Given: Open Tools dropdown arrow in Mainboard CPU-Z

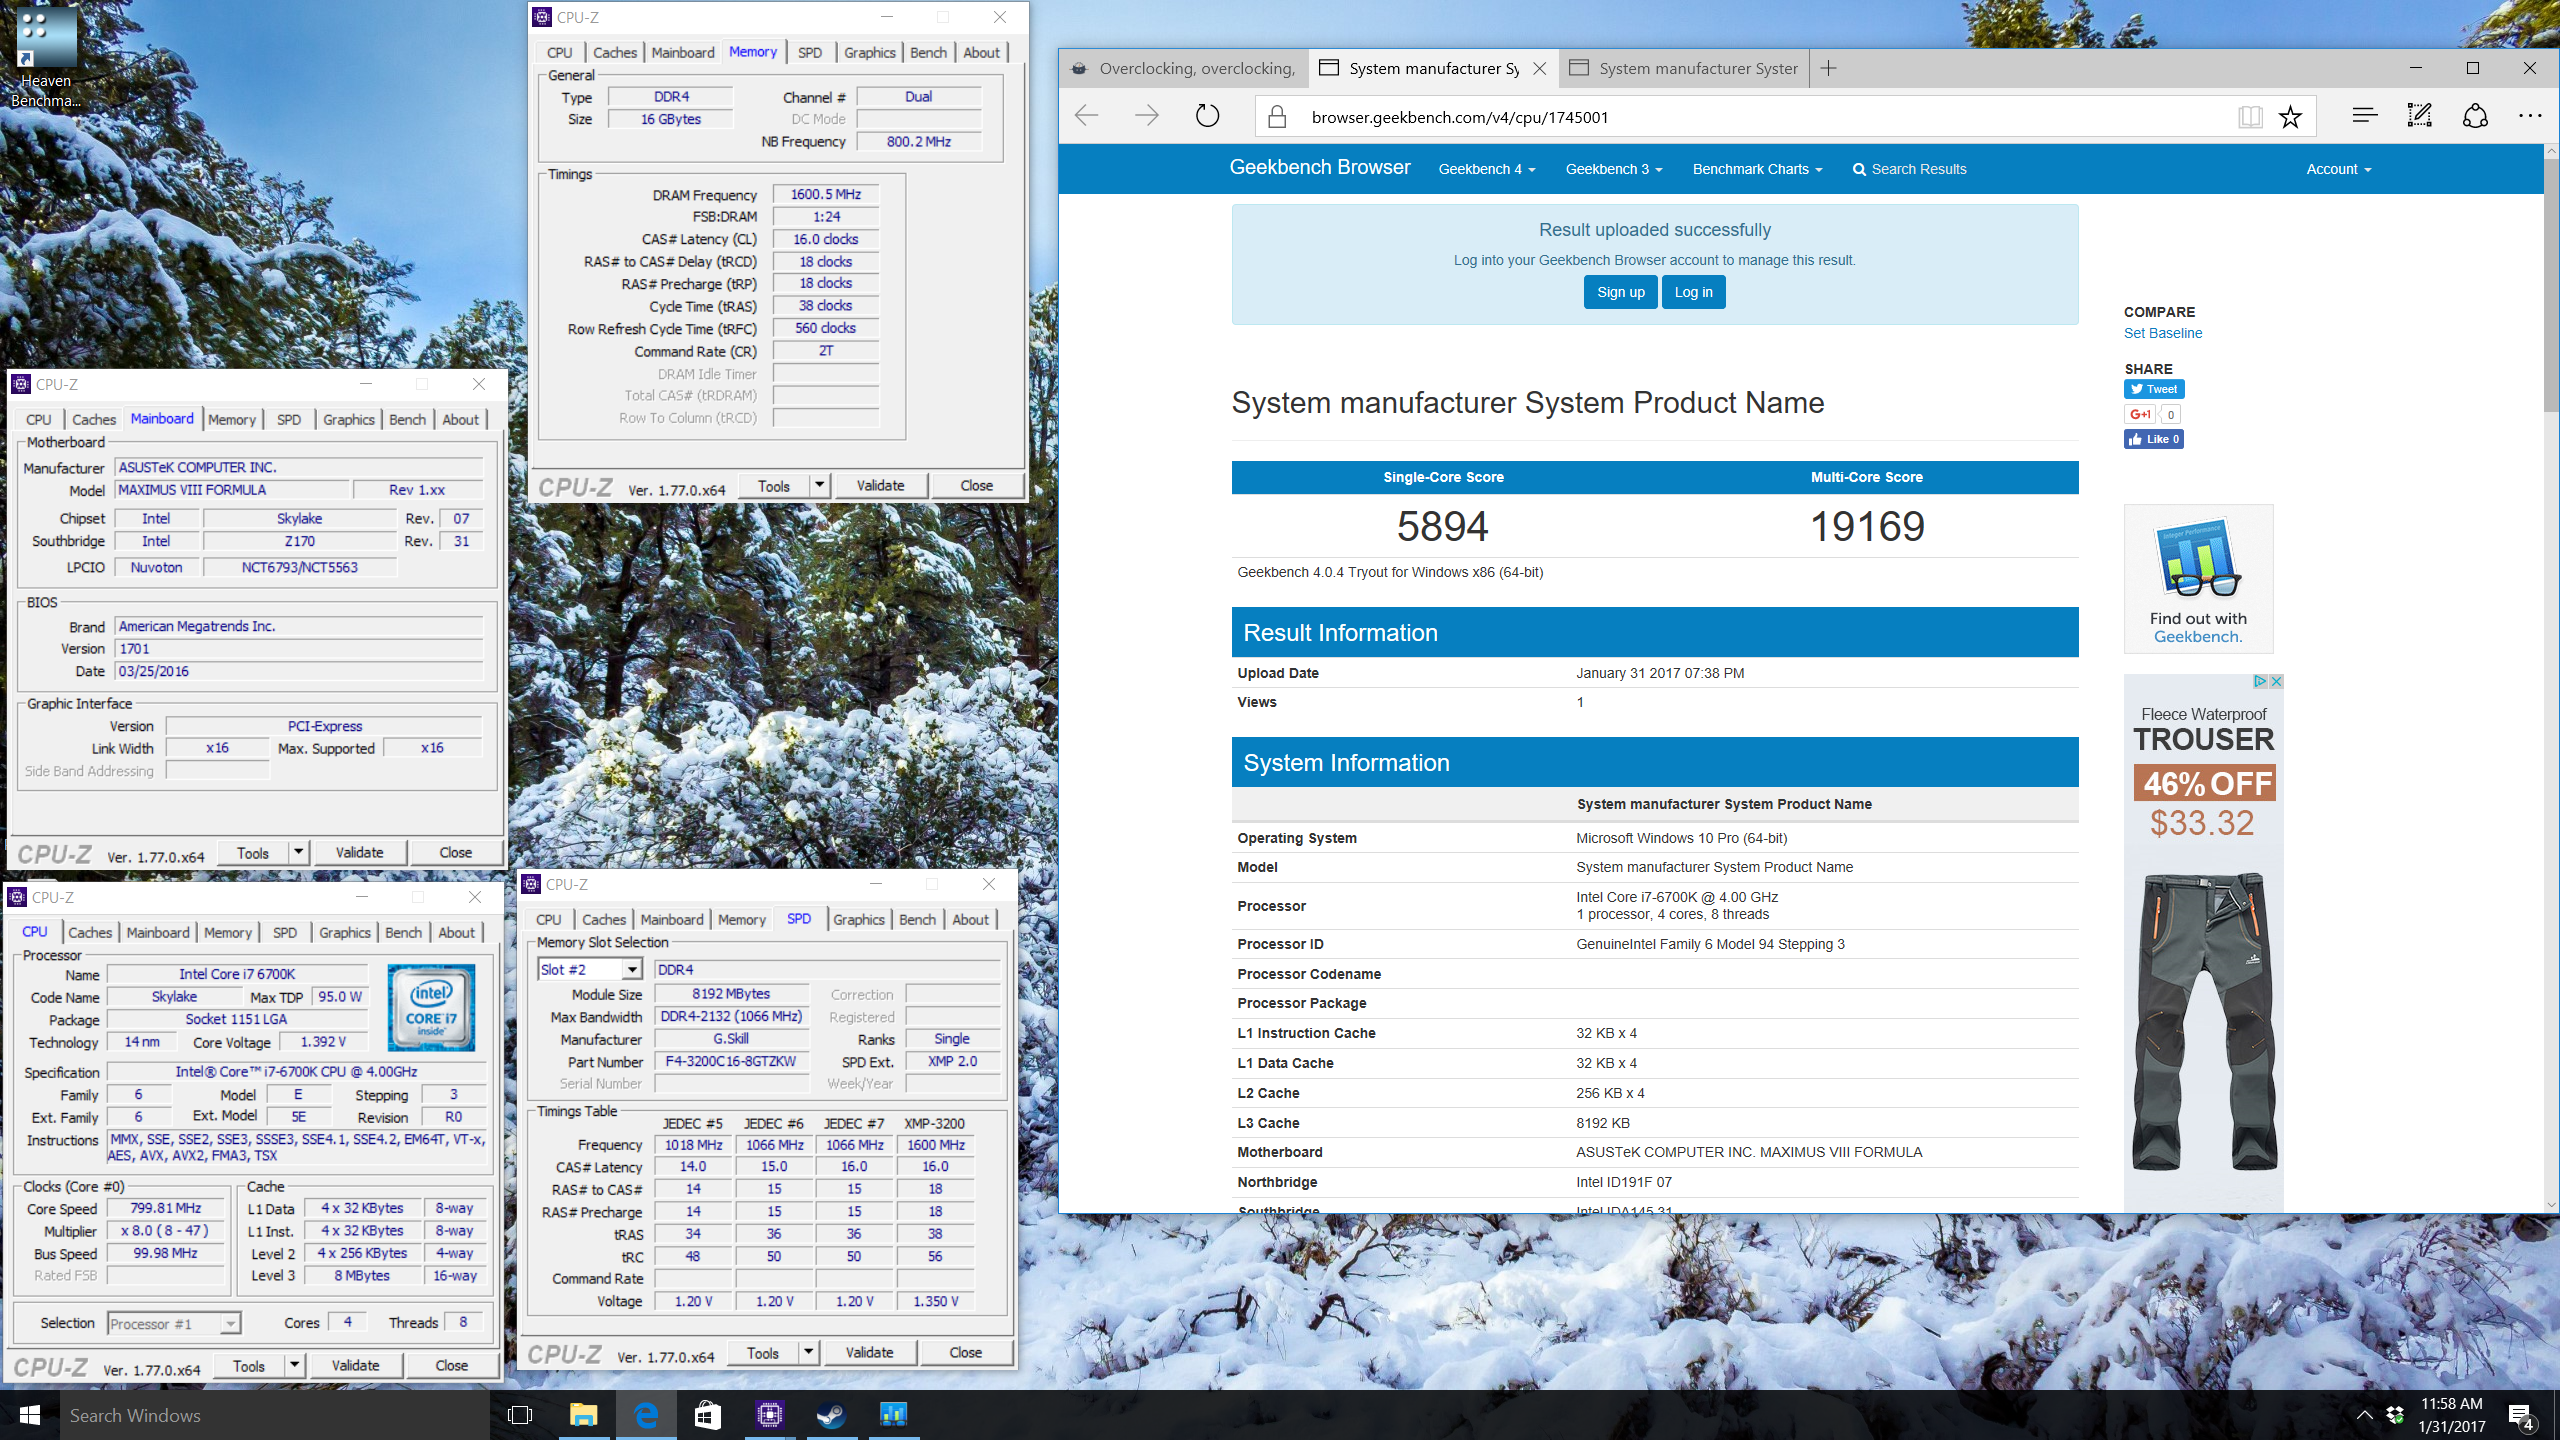Looking at the screenshot, I should 298,852.
